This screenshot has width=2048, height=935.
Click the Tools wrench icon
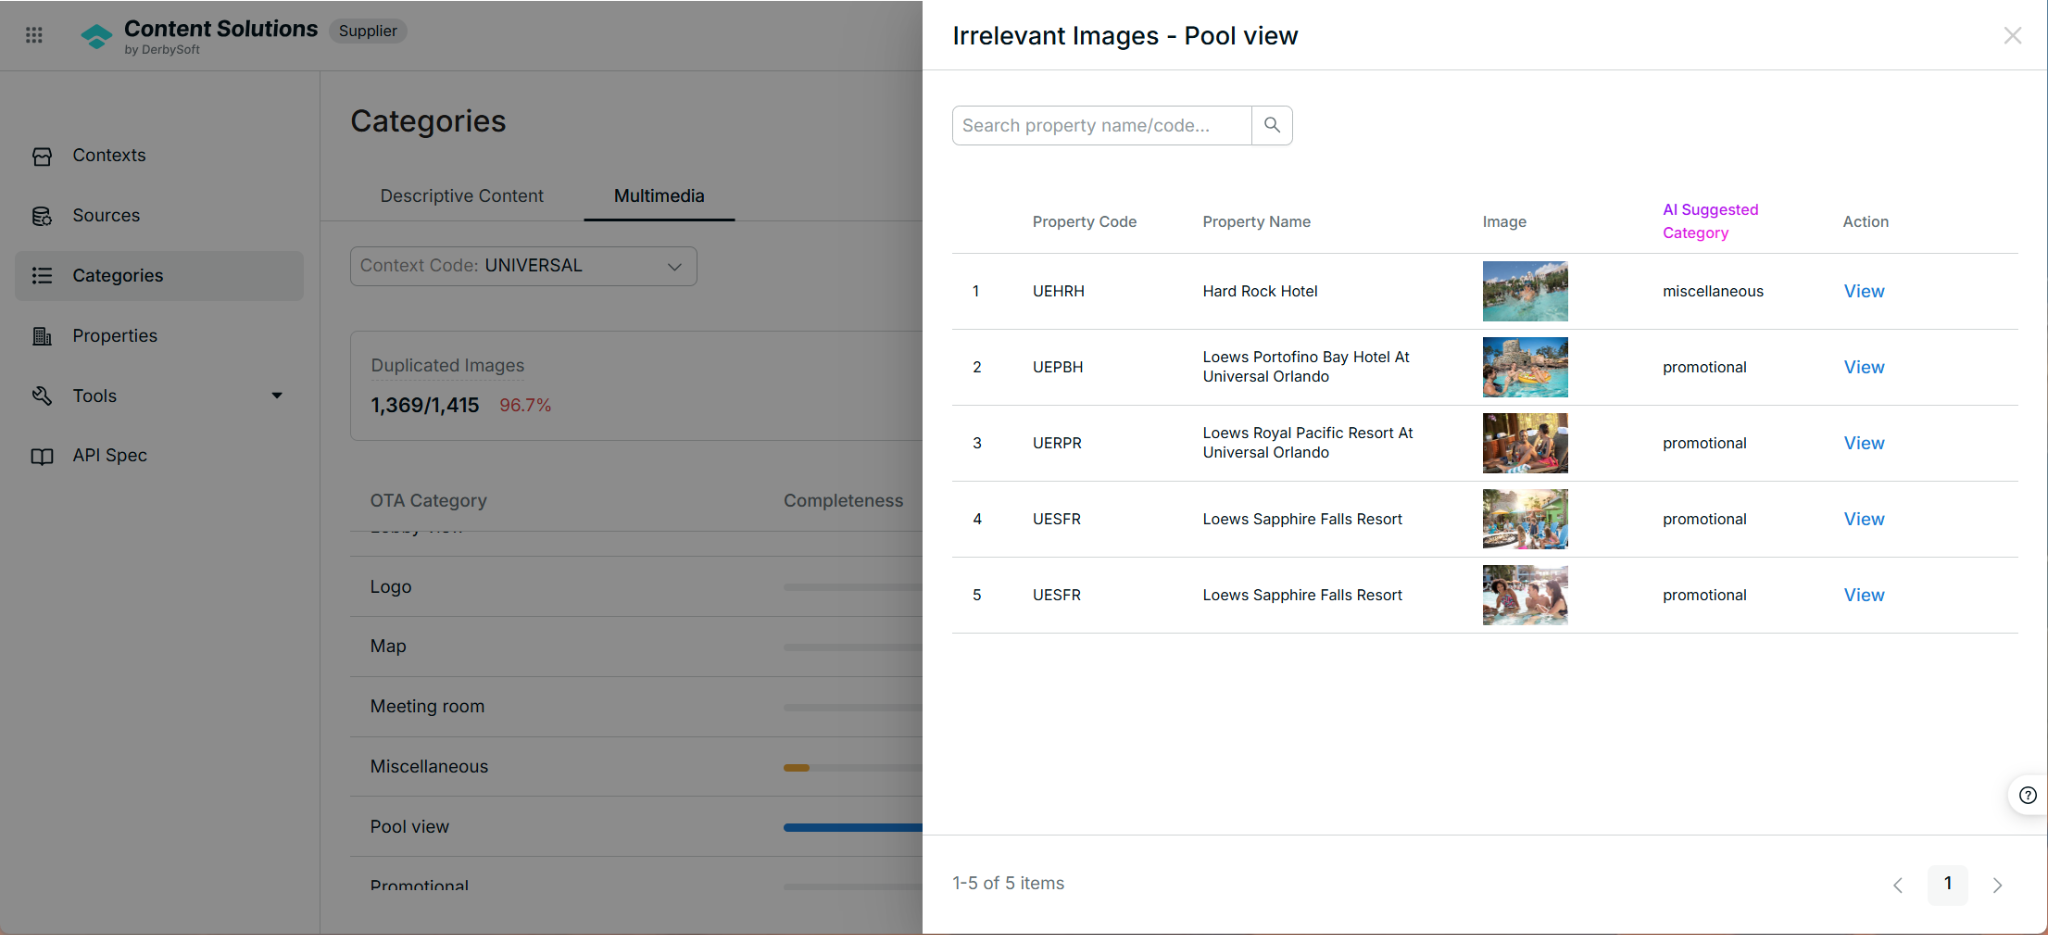[42, 396]
